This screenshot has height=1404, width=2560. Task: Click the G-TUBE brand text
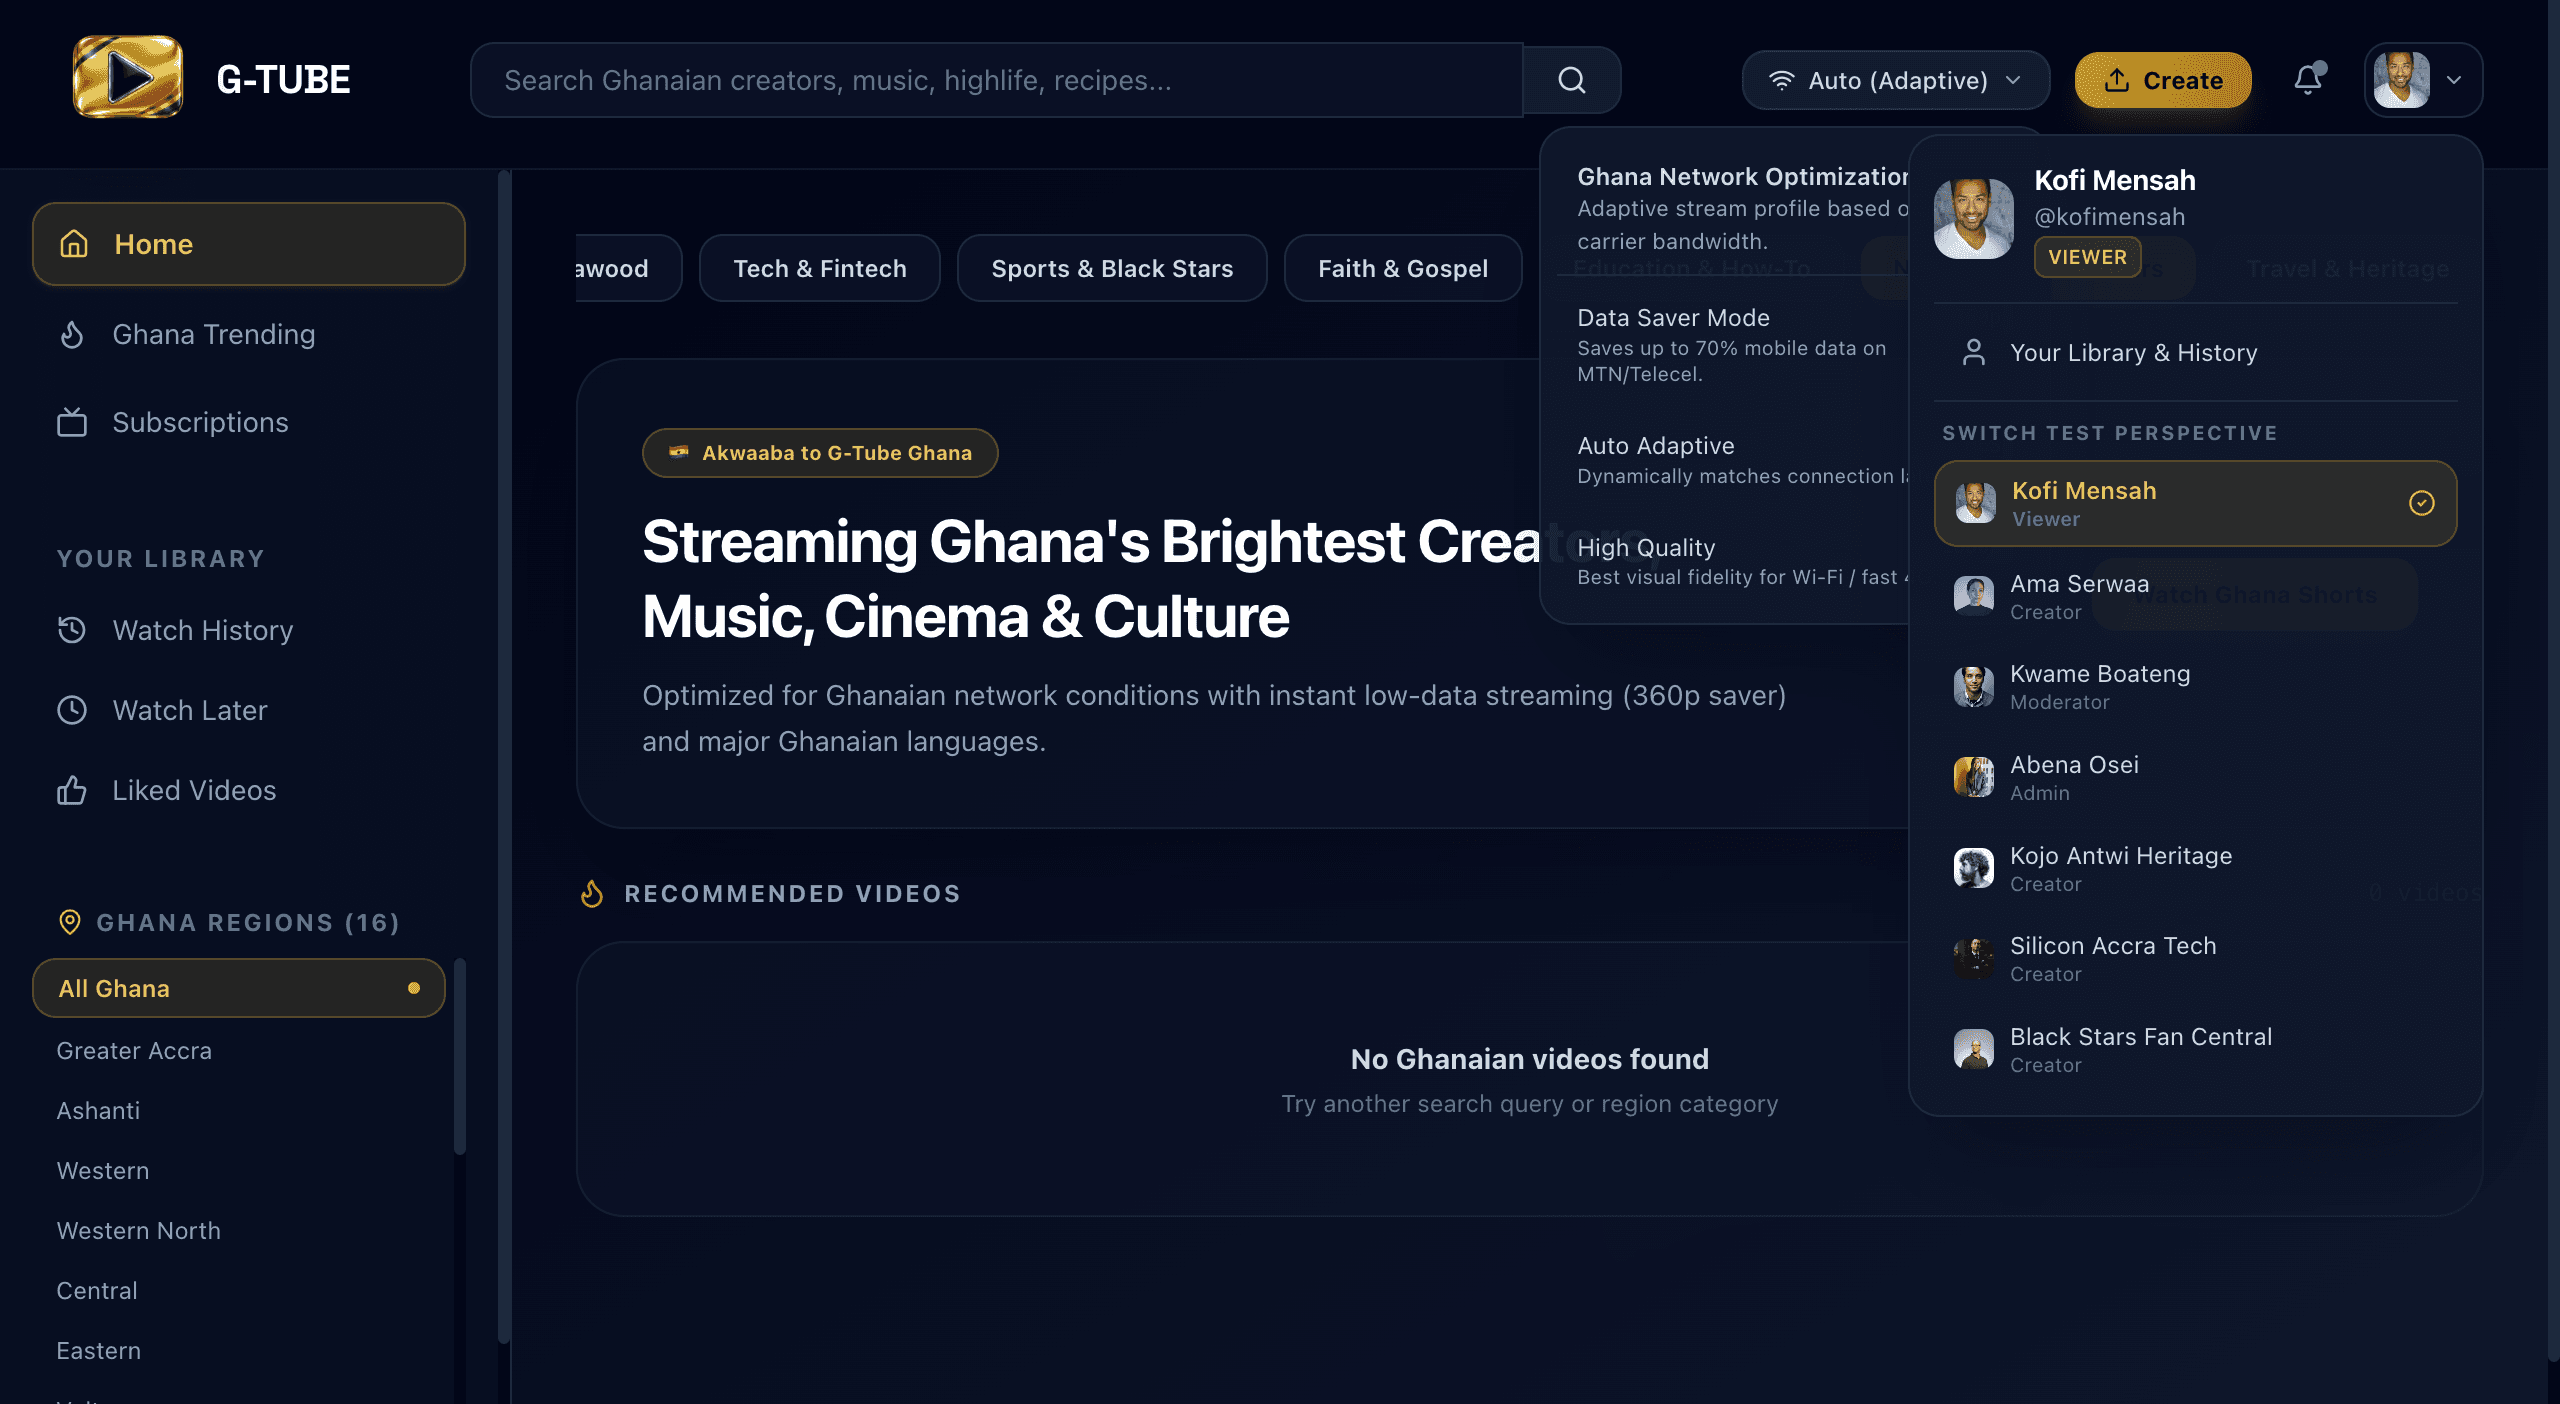tap(283, 79)
